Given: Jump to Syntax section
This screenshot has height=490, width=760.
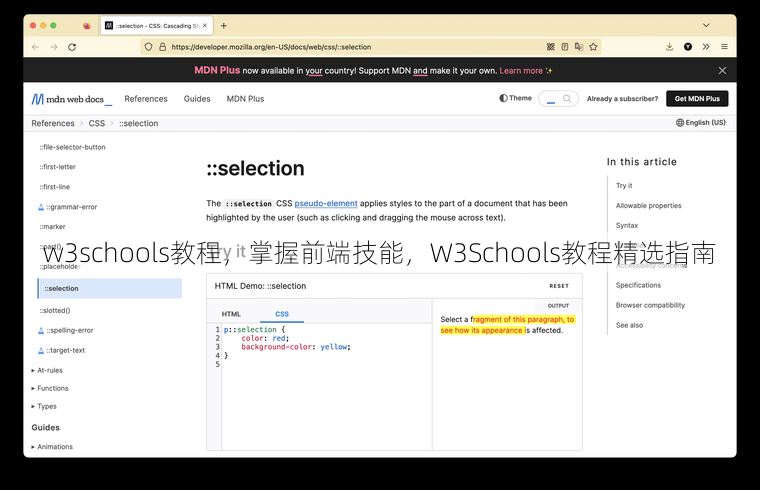Looking at the screenshot, I should pos(627,225).
